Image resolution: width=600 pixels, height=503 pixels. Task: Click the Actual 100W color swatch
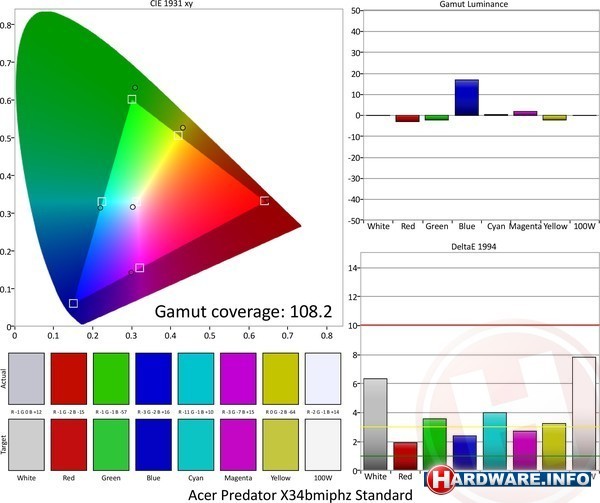coord(323,379)
